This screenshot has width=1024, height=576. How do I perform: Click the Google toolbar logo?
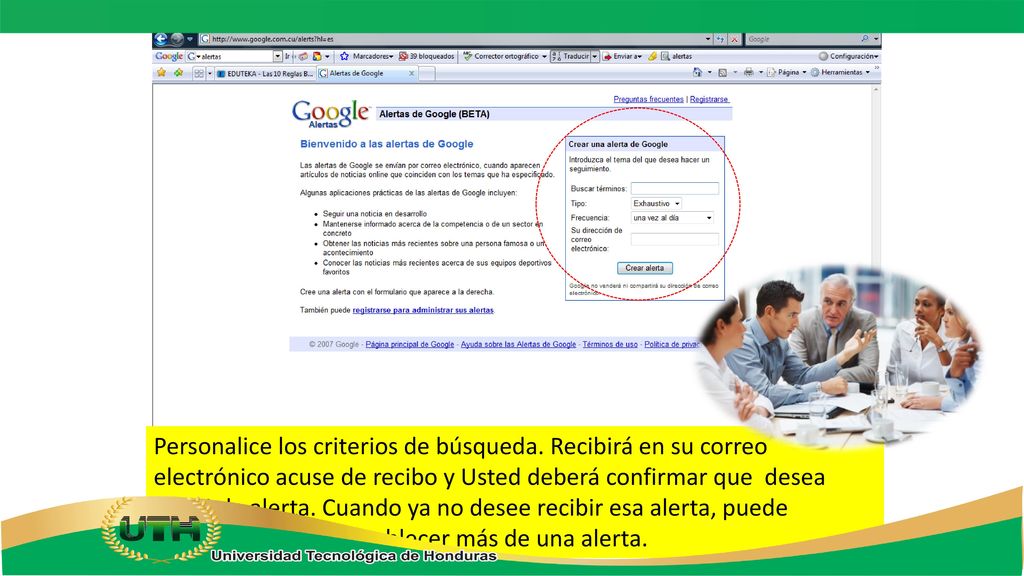pyautogui.click(x=168, y=56)
